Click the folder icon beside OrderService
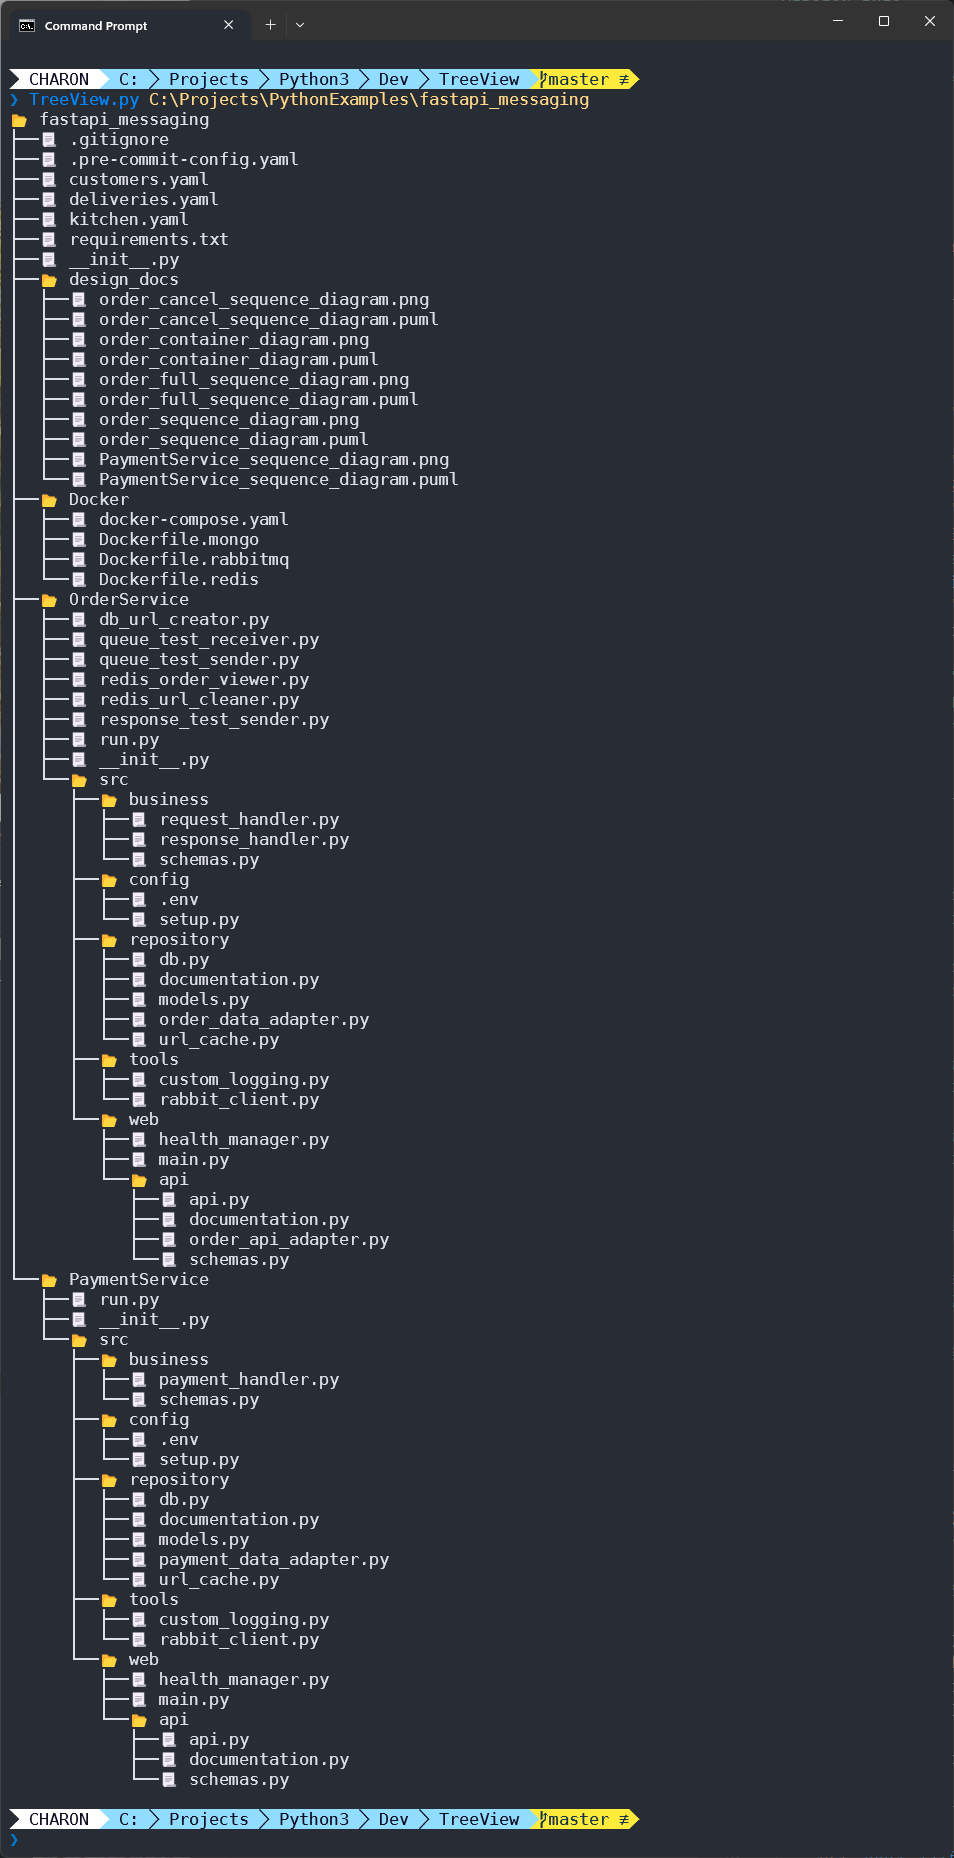 pyautogui.click(x=49, y=599)
